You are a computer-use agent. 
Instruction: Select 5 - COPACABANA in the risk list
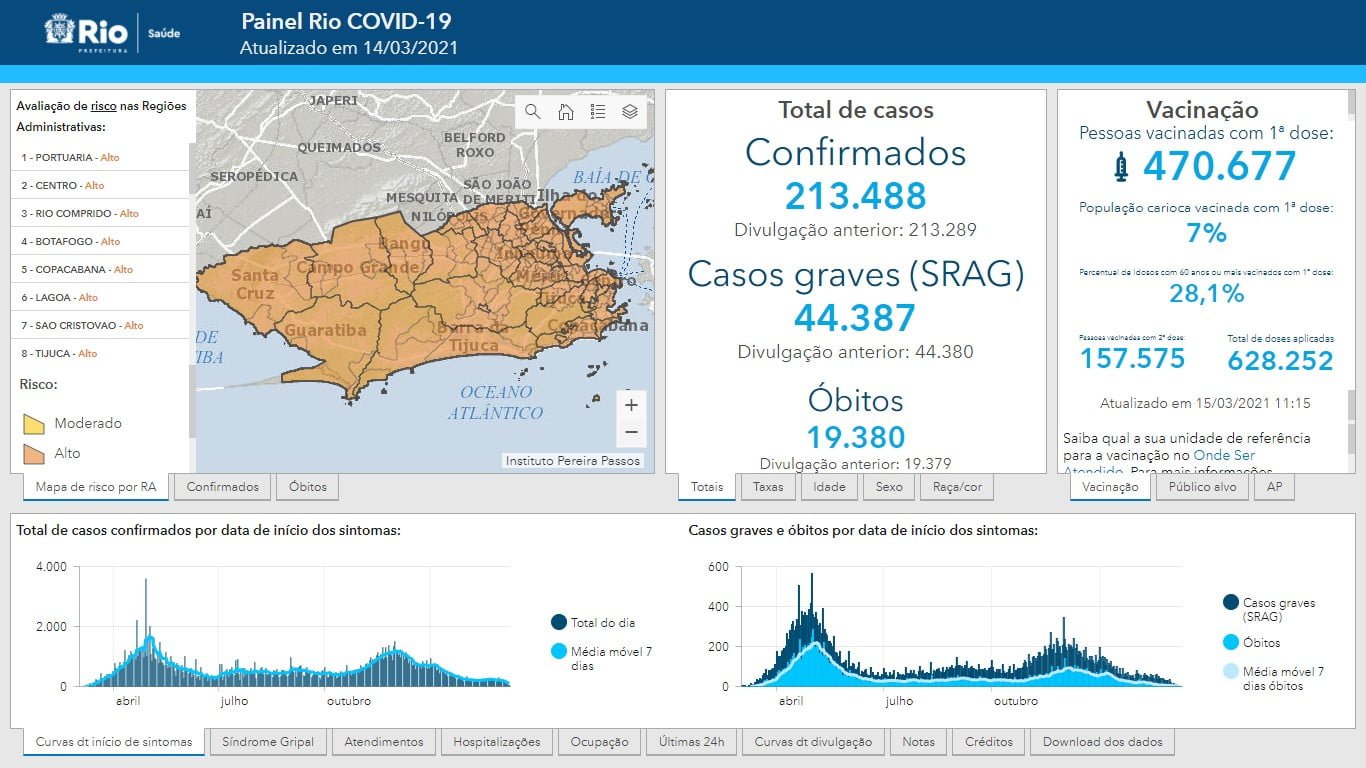pos(77,269)
